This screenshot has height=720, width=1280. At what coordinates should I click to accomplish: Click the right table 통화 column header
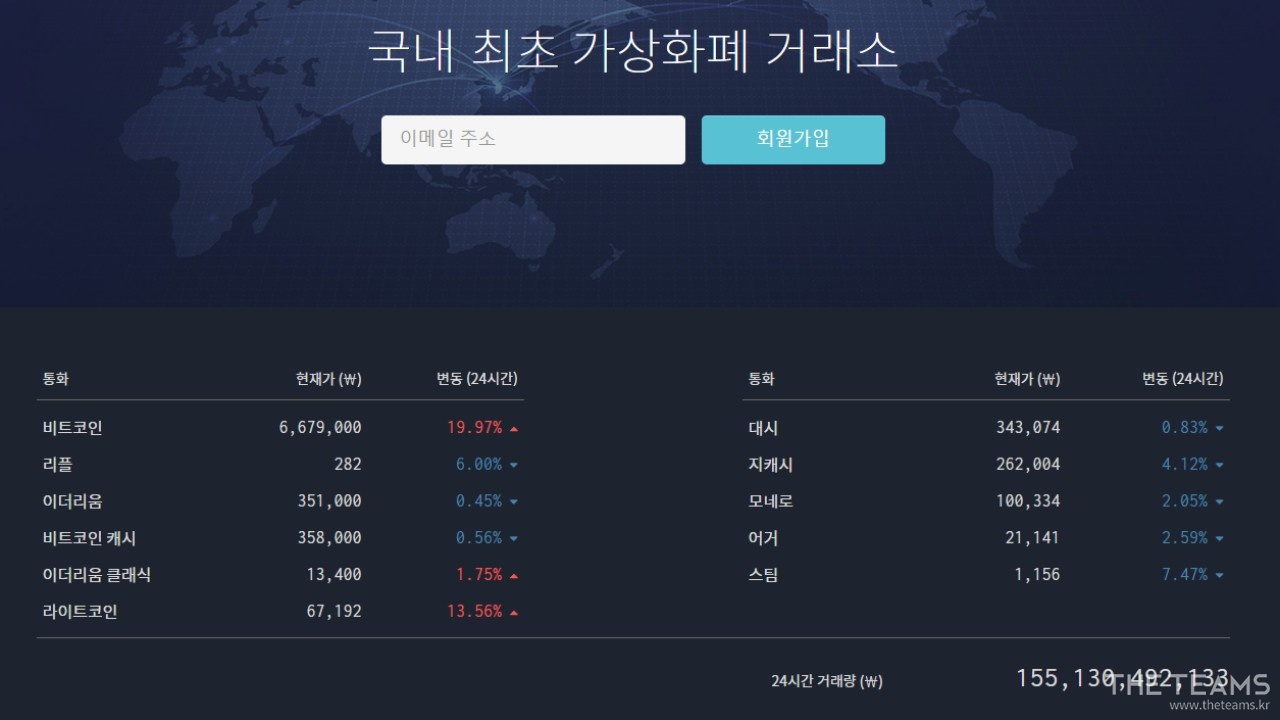(761, 379)
